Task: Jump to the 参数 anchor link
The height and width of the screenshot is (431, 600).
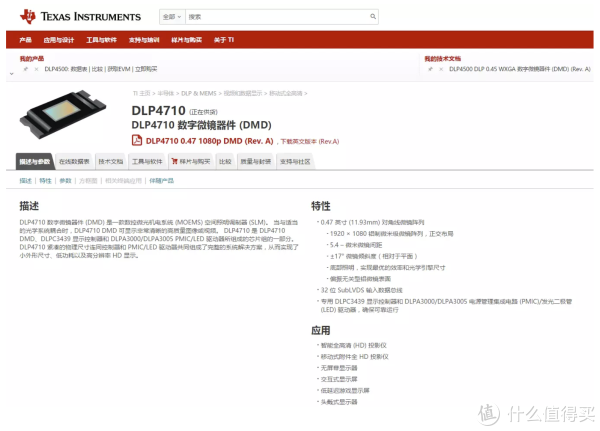Action: tap(65, 181)
